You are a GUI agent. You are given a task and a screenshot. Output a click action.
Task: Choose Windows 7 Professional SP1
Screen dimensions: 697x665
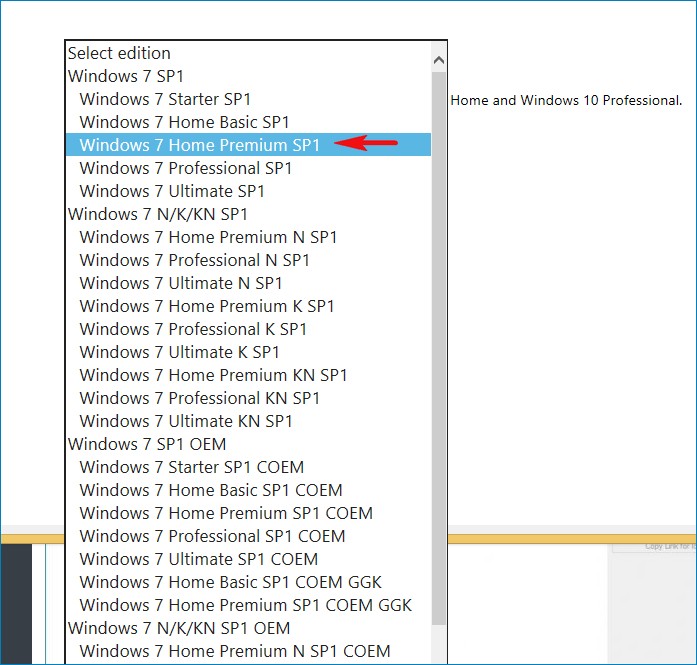pos(248,168)
